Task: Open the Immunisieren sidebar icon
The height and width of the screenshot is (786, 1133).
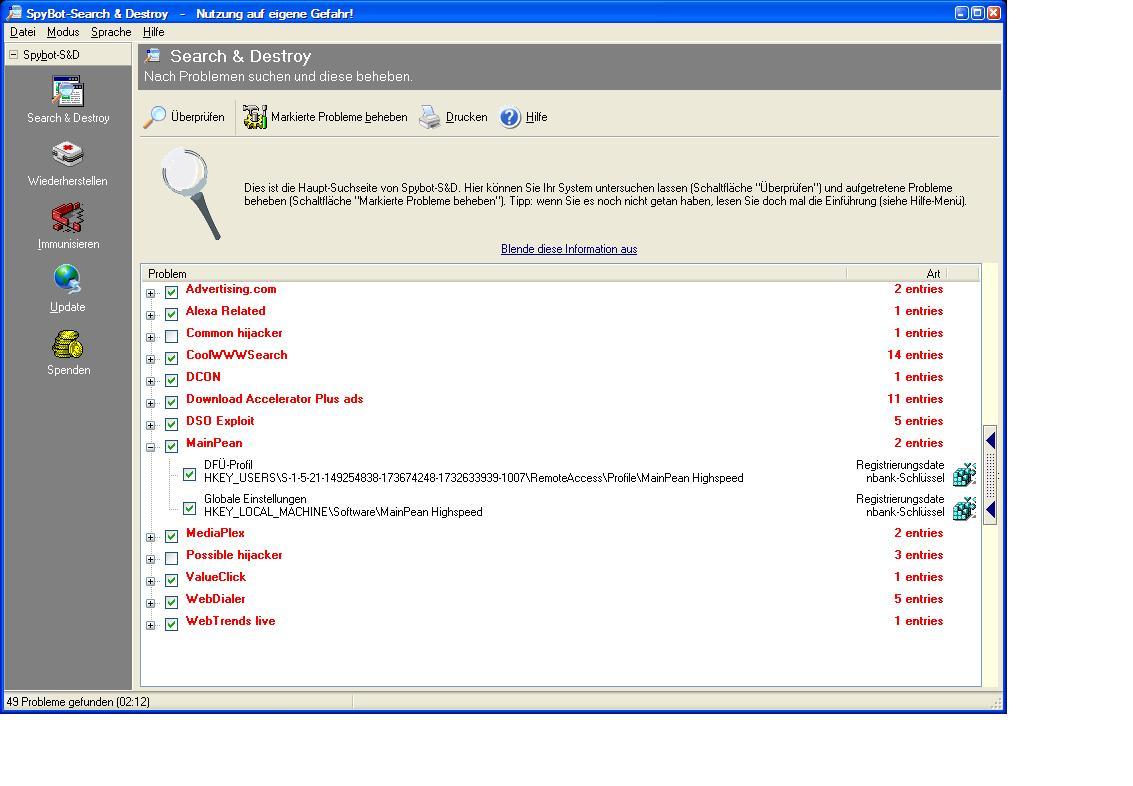Action: (x=68, y=217)
